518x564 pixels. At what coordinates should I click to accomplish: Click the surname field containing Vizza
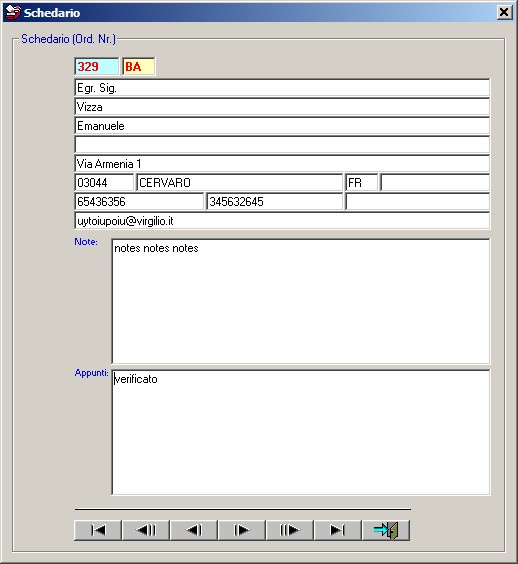coord(282,107)
